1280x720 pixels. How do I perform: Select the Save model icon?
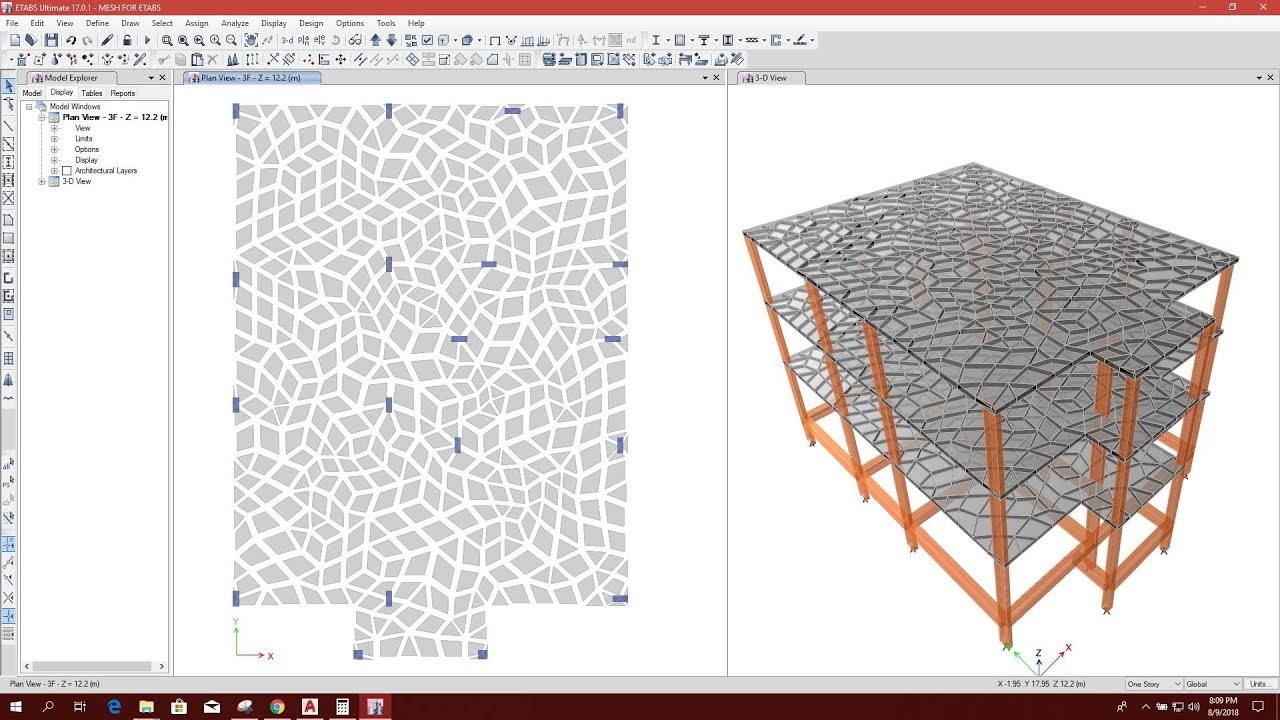click(x=52, y=40)
